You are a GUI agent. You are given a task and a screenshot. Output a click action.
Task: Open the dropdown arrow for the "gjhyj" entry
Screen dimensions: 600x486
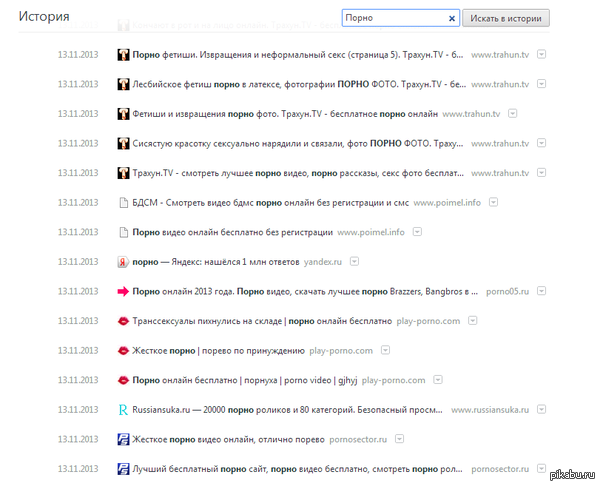pyautogui.click(x=438, y=380)
